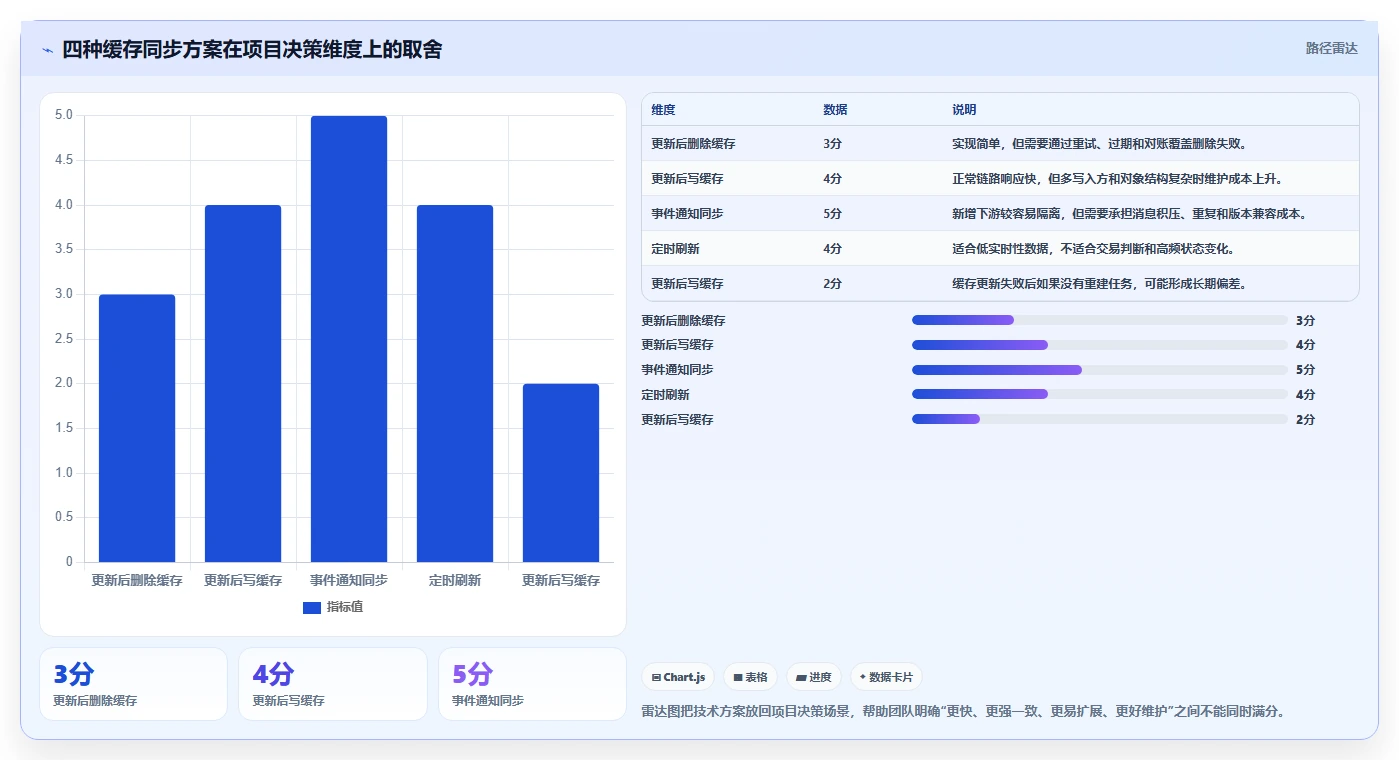Select the 进度 chip
The width and height of the screenshot is (1399, 760).
(814, 677)
